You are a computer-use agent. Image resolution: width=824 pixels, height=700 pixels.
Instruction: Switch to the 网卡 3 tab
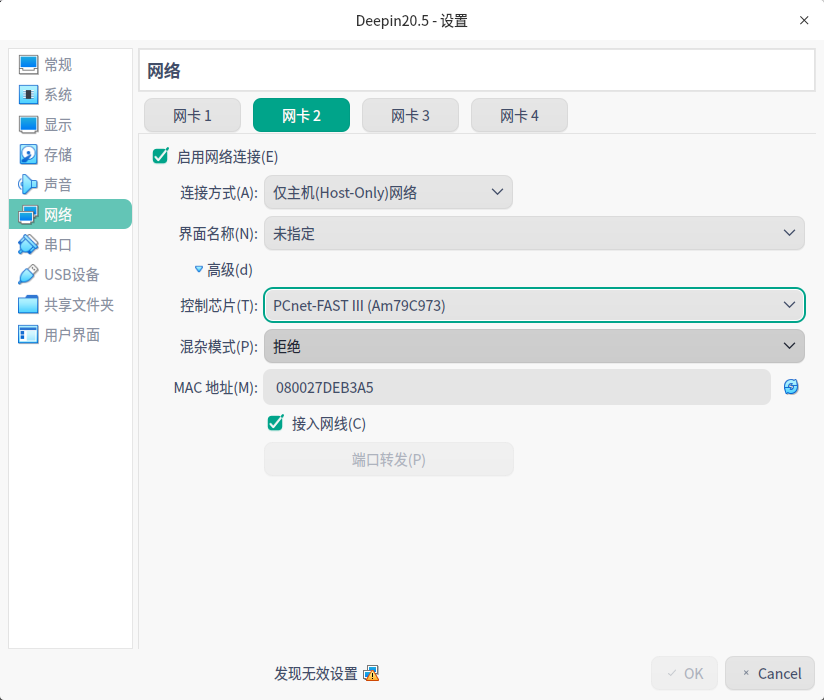pyautogui.click(x=410, y=115)
